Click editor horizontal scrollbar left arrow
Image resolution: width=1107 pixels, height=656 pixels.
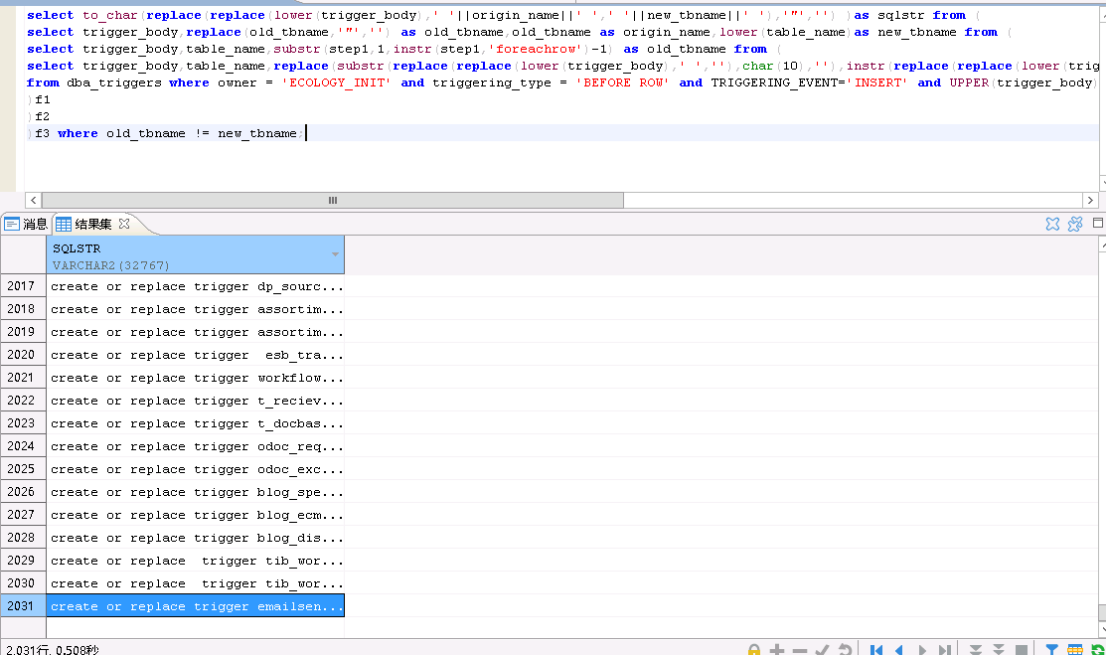(x=33, y=201)
